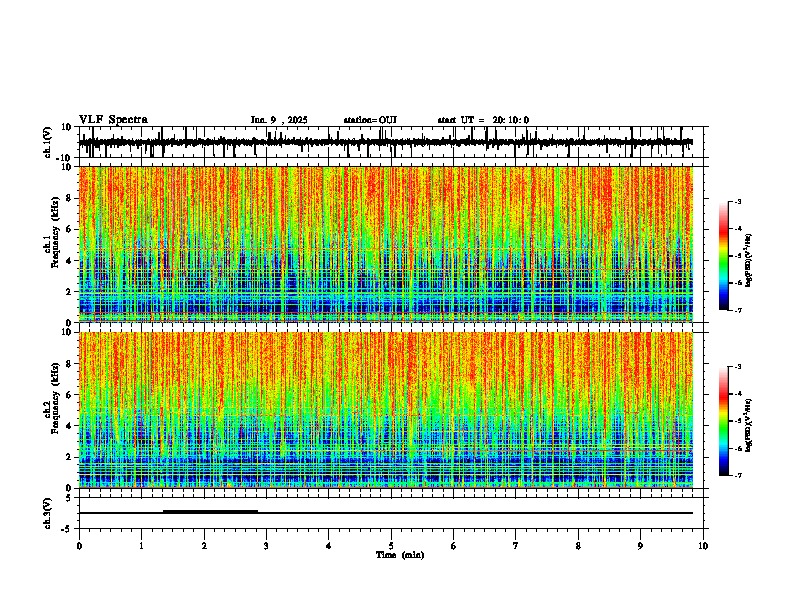Click the VLF Spectra plot title
The width and height of the screenshot is (792, 612).
(113, 120)
